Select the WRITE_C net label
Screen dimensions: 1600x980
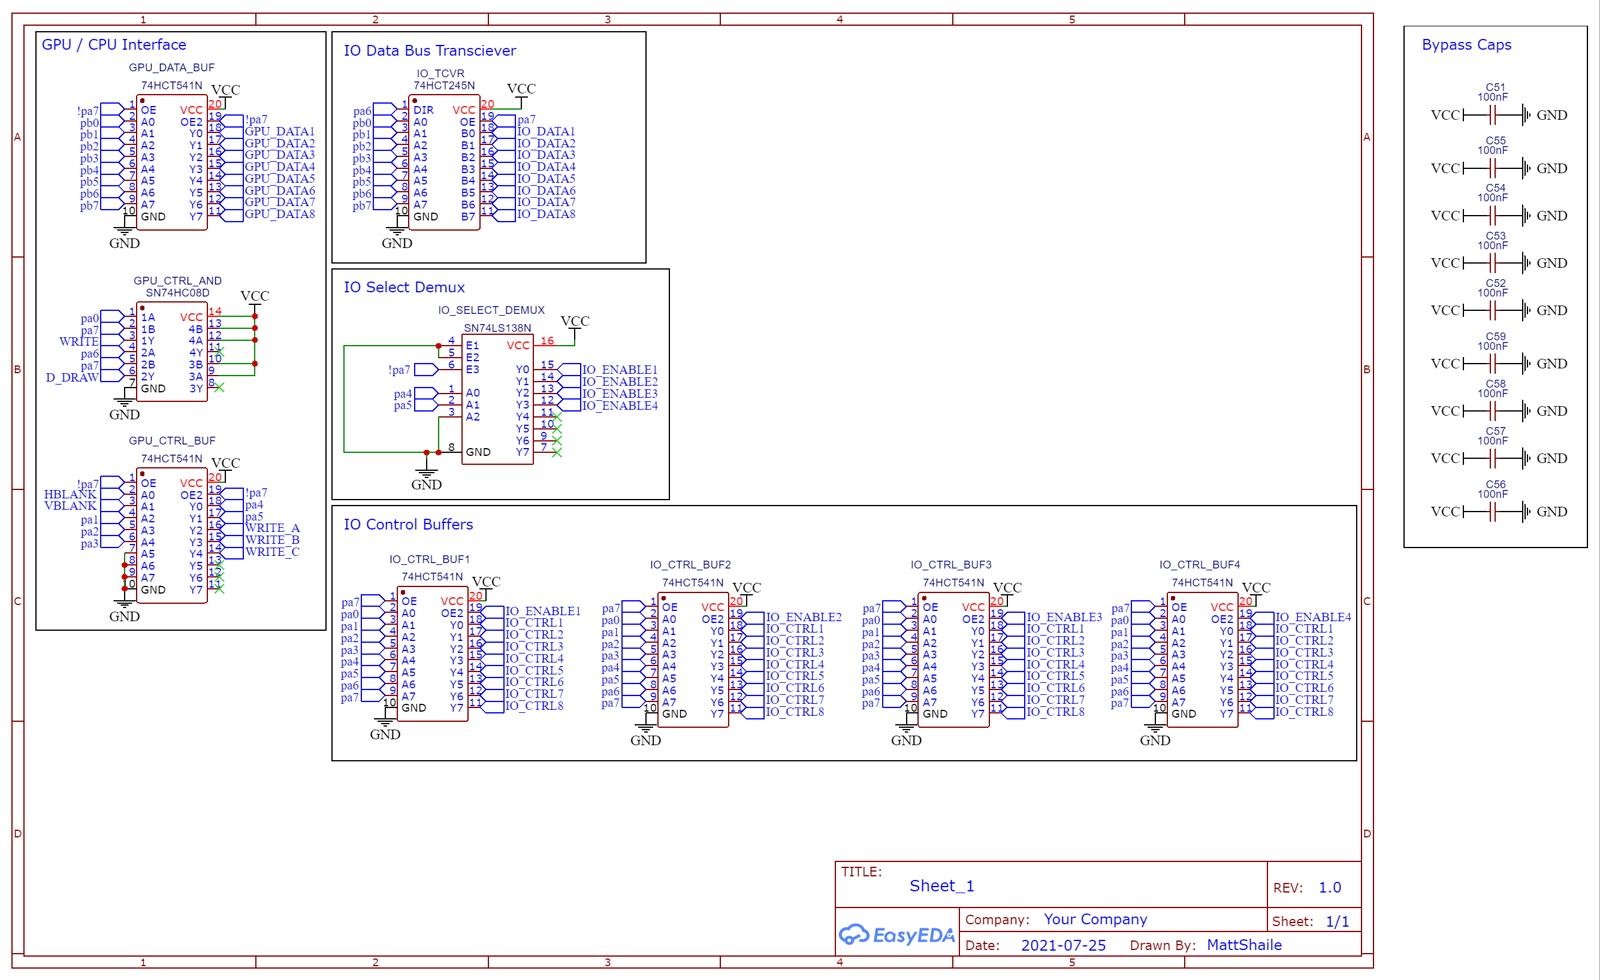pyautogui.click(x=272, y=552)
